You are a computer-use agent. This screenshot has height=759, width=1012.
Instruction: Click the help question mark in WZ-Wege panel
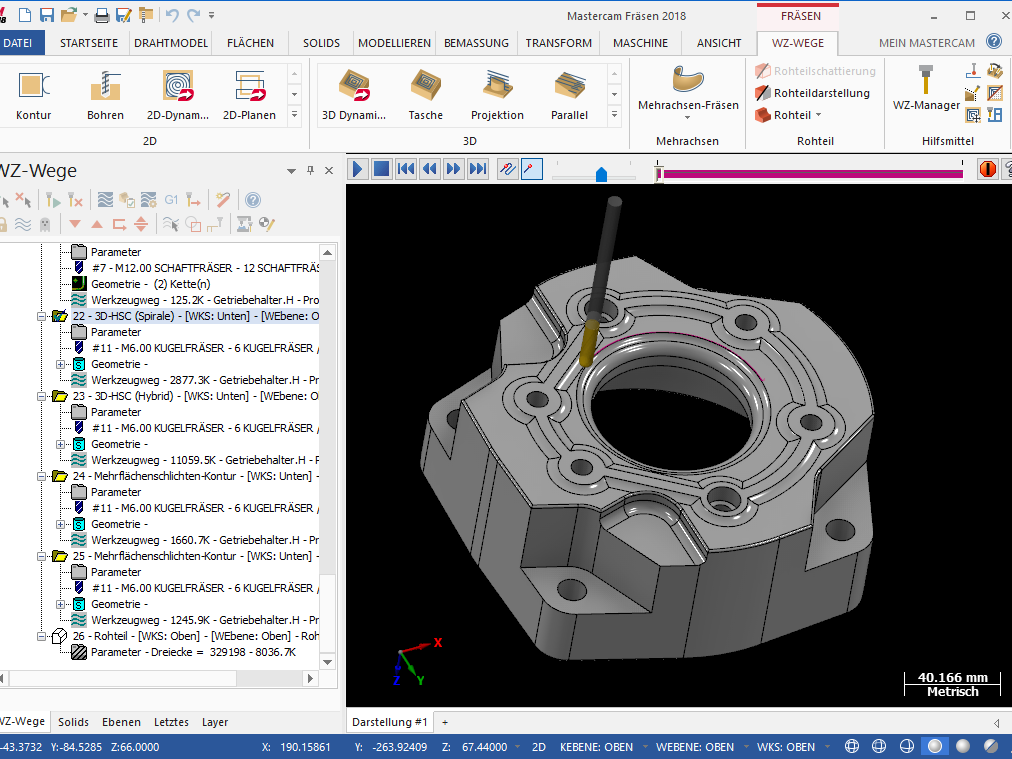(x=253, y=200)
